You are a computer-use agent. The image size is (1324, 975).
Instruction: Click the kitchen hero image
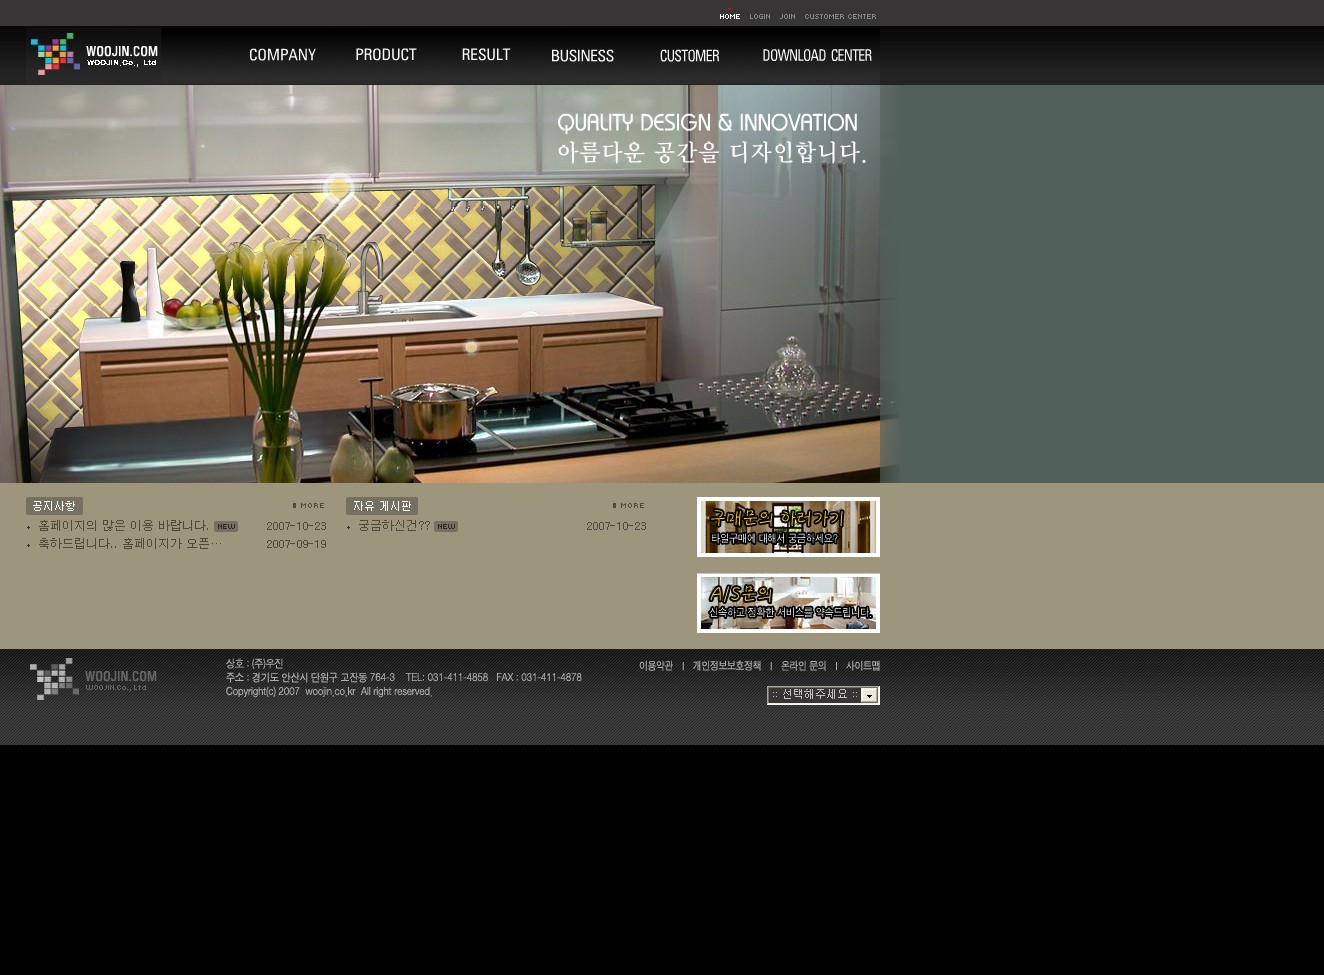coord(440,284)
